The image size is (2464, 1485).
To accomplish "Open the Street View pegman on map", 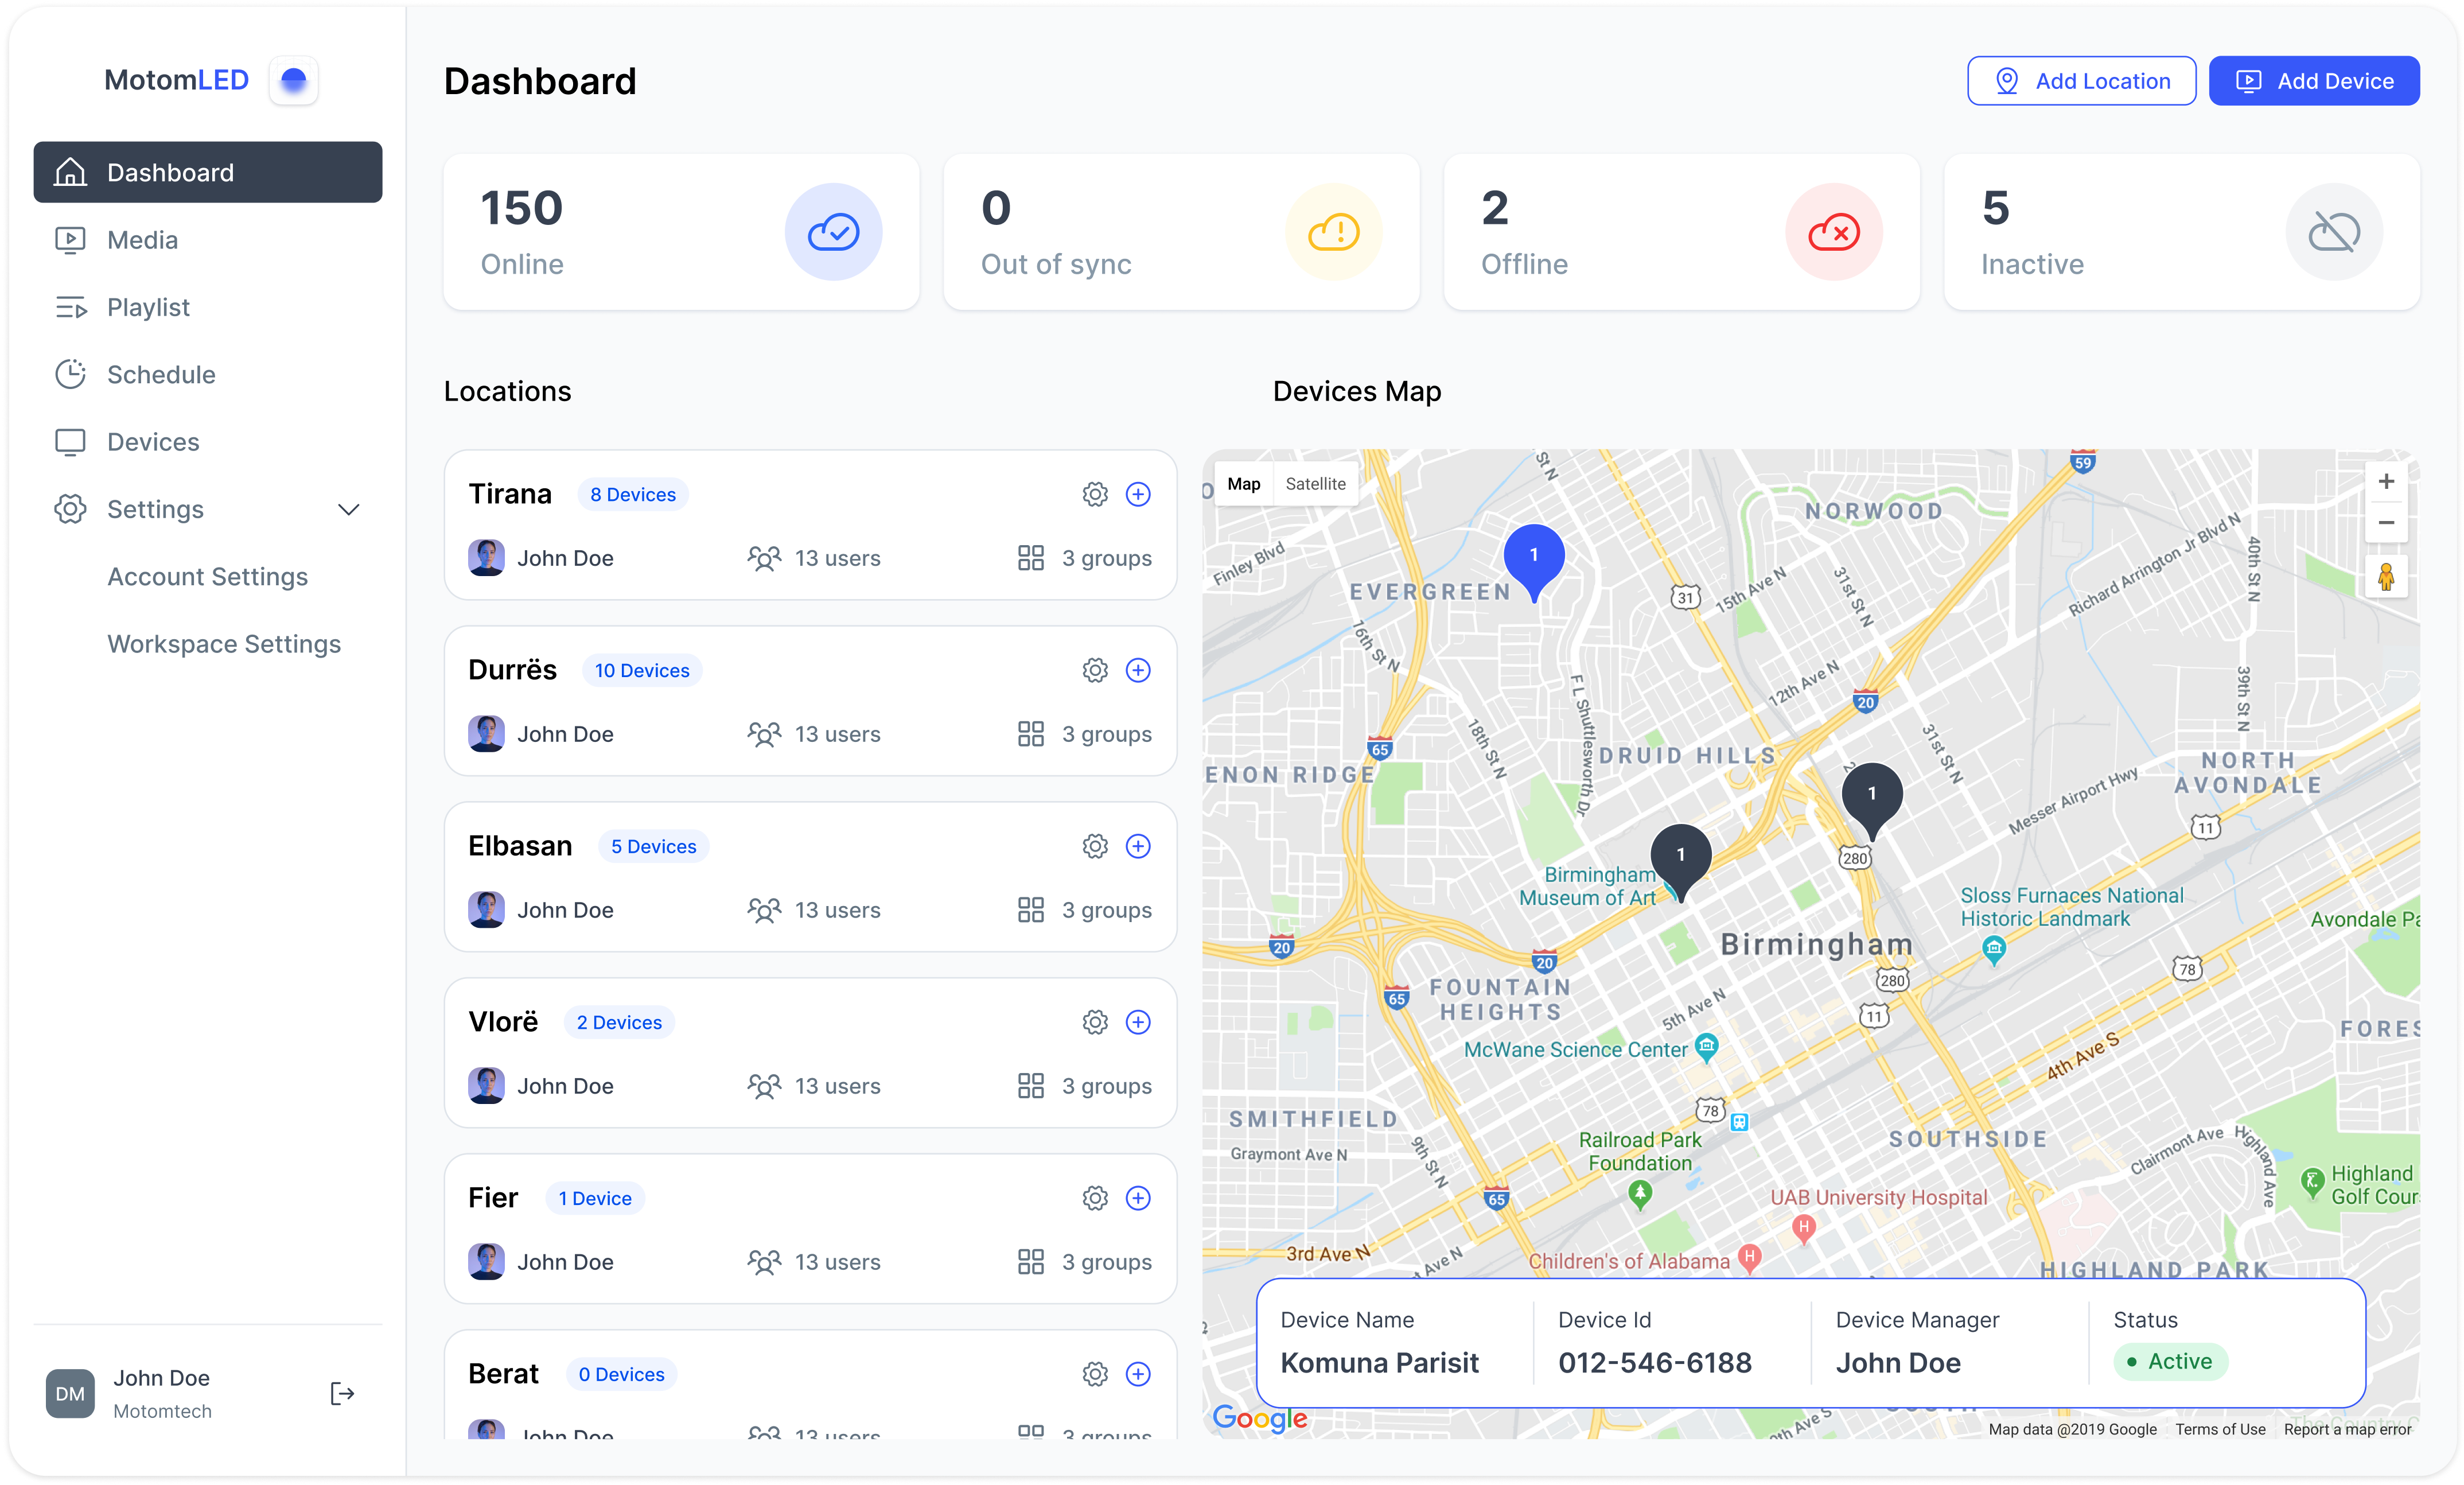I will [x=2386, y=577].
